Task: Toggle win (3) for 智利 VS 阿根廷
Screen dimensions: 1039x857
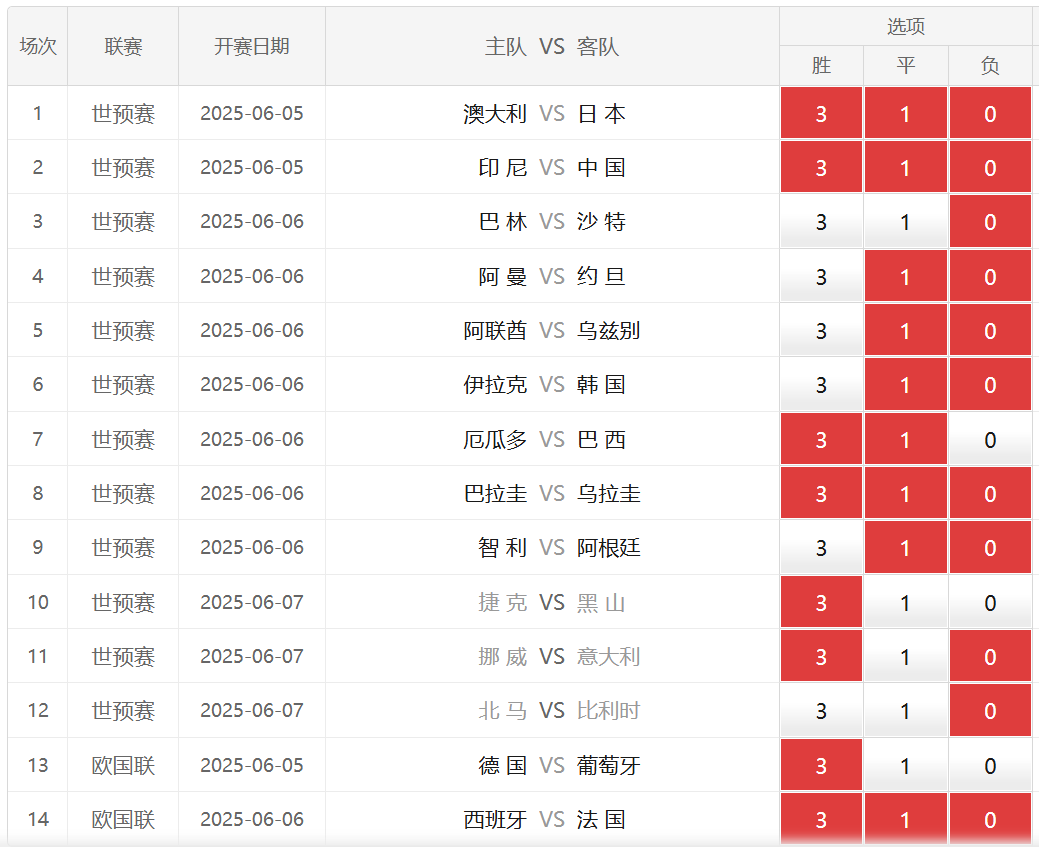Action: tap(821, 548)
